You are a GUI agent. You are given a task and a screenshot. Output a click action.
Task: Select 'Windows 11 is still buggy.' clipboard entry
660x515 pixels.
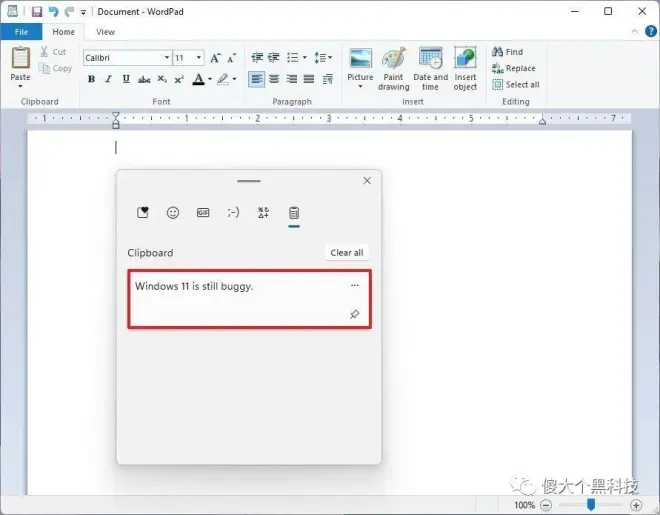pos(250,299)
